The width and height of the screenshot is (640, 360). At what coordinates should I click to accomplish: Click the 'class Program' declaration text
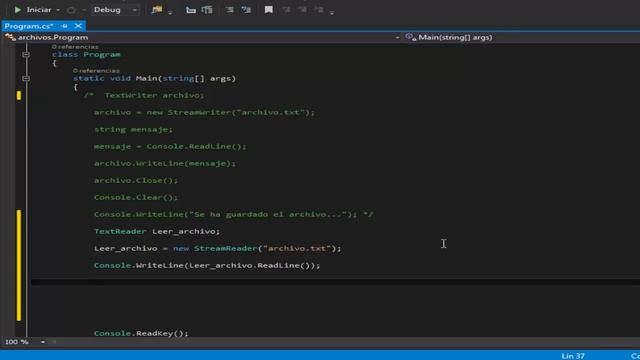pyautogui.click(x=86, y=54)
